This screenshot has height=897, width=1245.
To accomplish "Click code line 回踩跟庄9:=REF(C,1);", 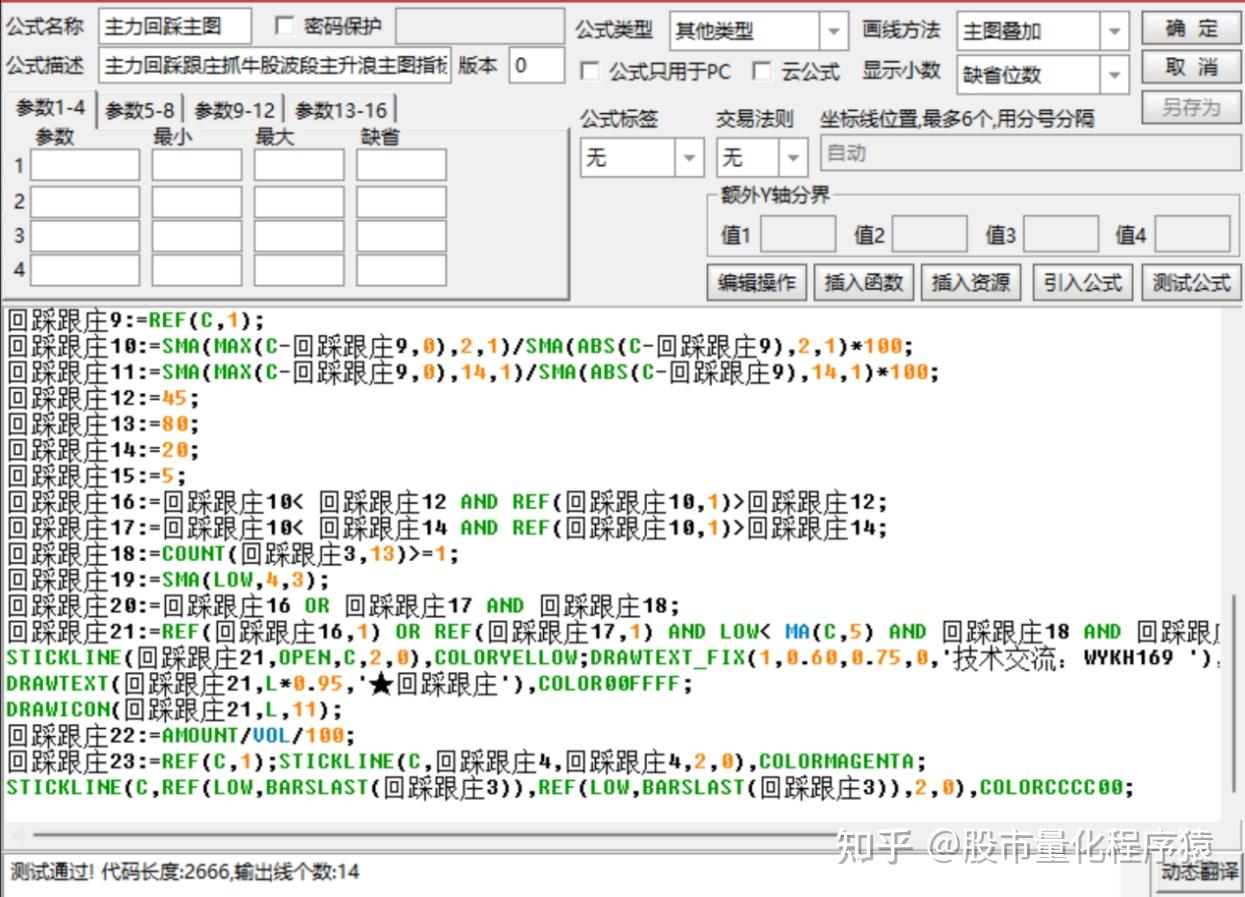I will click(135, 320).
